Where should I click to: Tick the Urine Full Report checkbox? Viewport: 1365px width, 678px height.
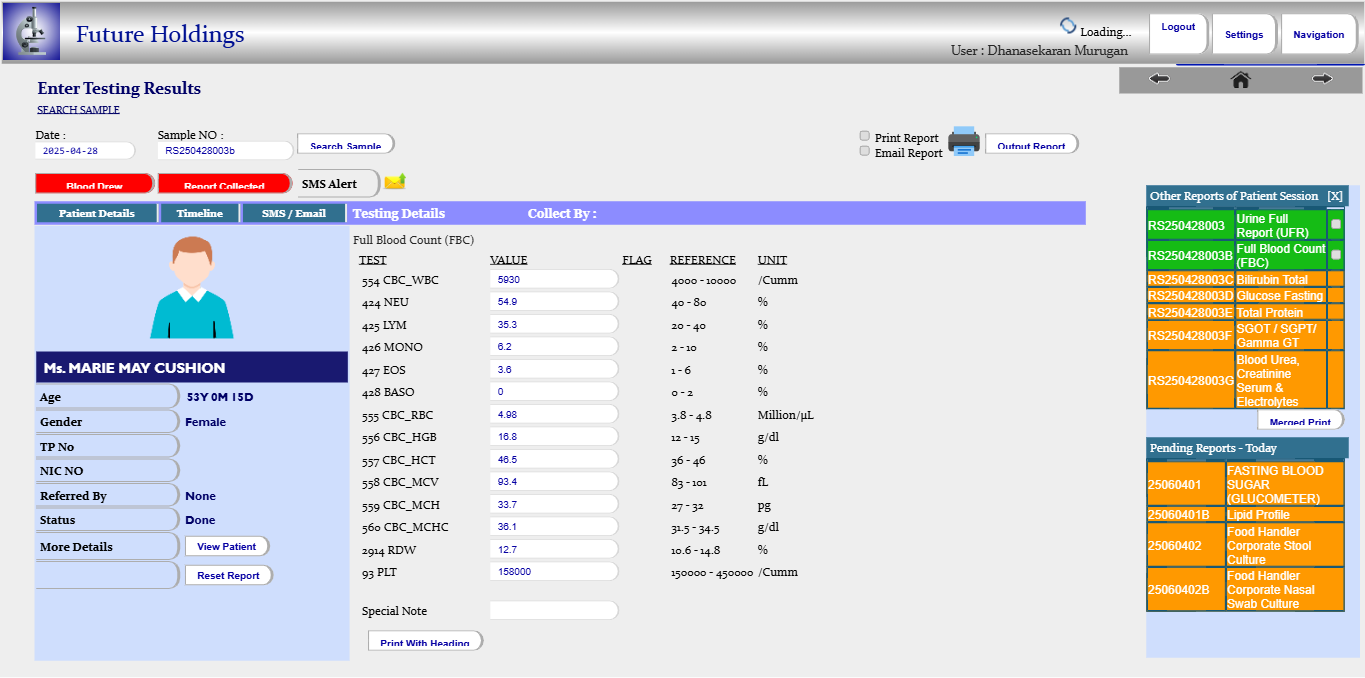[1336, 225]
